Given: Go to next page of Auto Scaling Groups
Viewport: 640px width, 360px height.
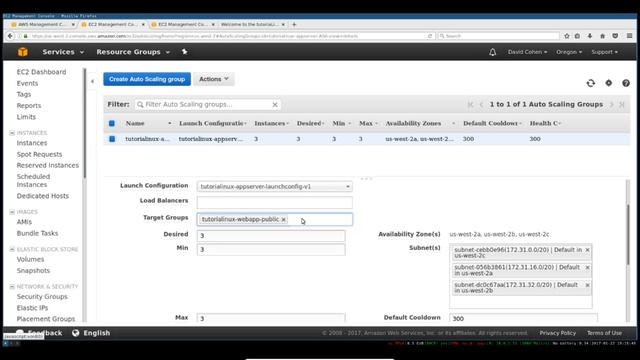Looking at the screenshot, I should click(611, 104).
